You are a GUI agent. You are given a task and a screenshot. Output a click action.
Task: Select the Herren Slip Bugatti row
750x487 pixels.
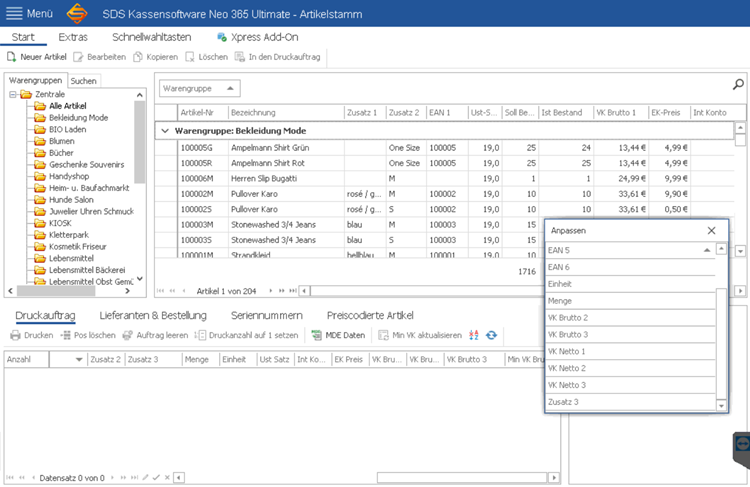tap(444, 178)
